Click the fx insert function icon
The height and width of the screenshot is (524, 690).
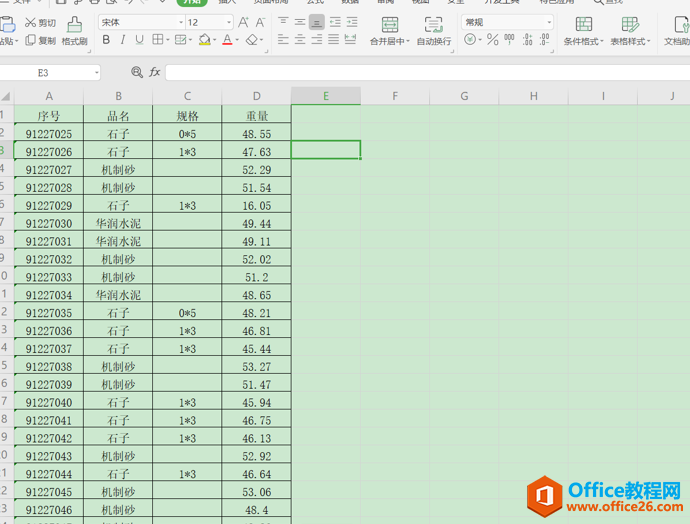155,73
